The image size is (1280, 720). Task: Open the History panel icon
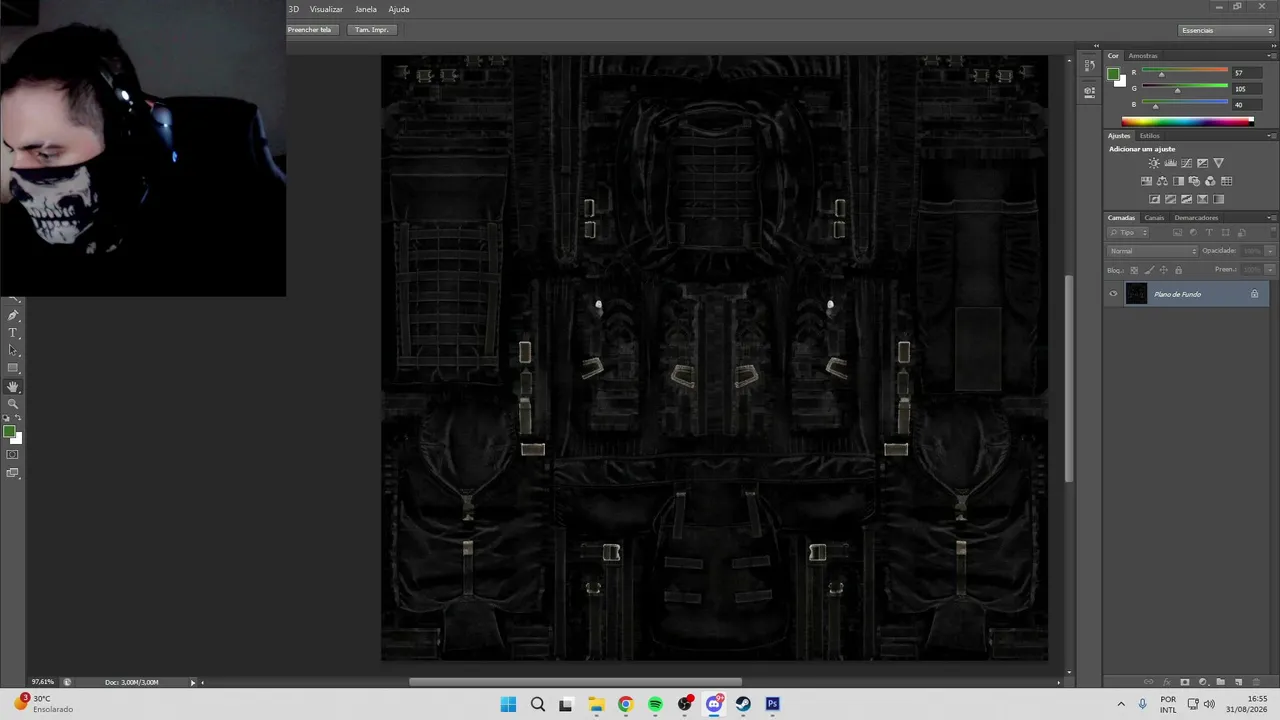(x=1089, y=66)
